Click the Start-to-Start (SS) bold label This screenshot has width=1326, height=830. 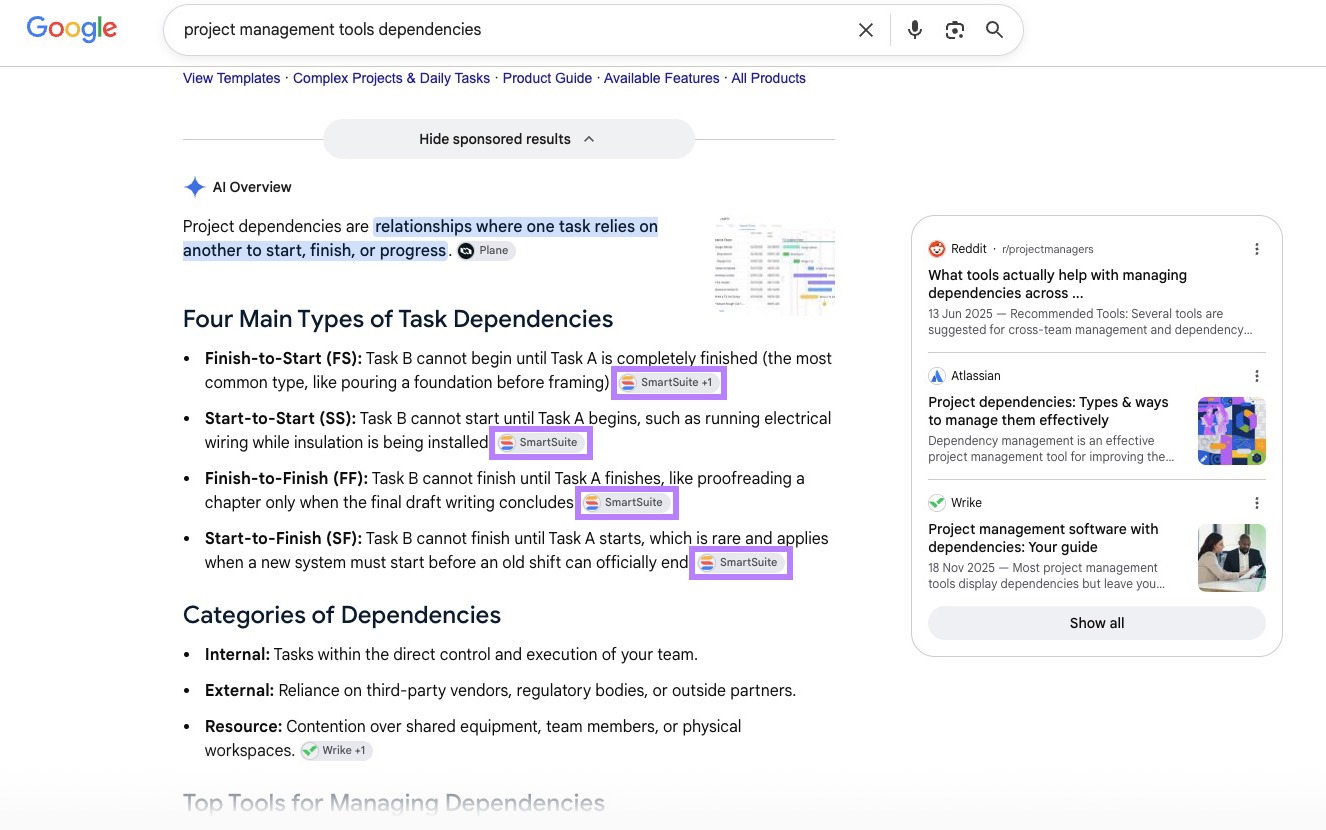281,418
